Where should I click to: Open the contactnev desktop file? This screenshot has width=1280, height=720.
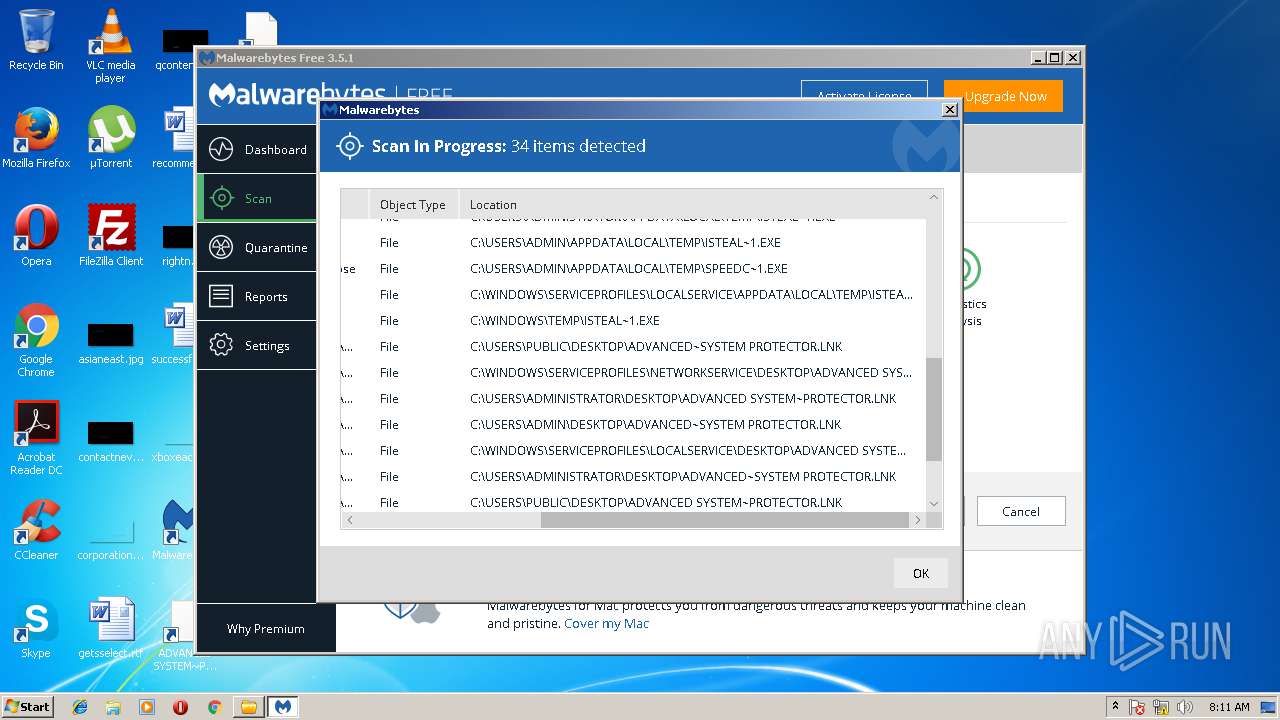(110, 441)
